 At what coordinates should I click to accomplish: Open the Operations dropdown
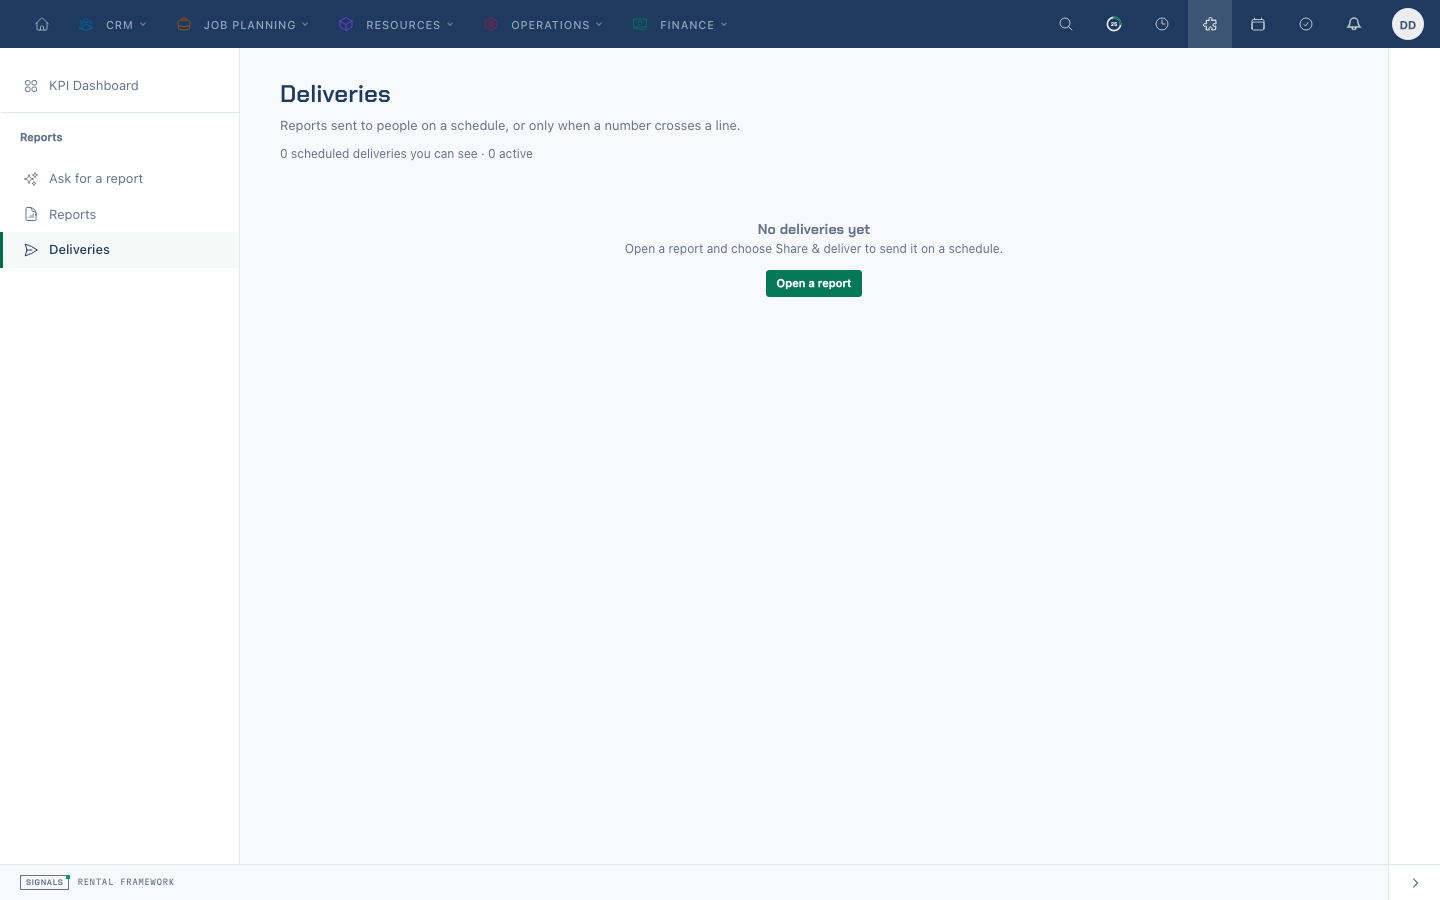544,24
